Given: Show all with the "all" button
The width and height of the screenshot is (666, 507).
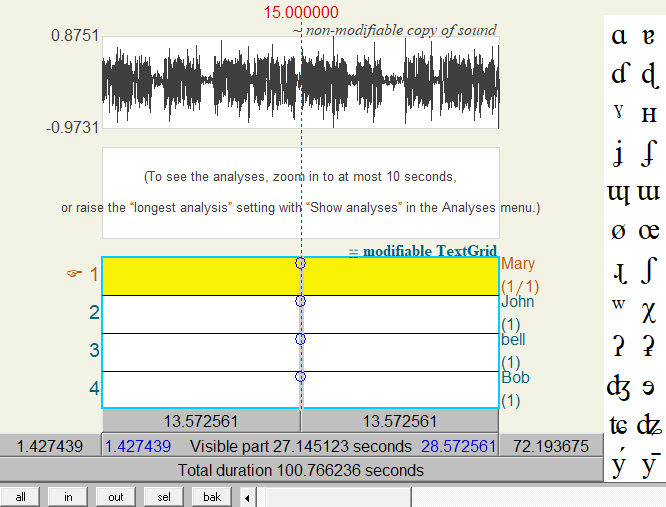Looking at the screenshot, I should (x=20, y=497).
